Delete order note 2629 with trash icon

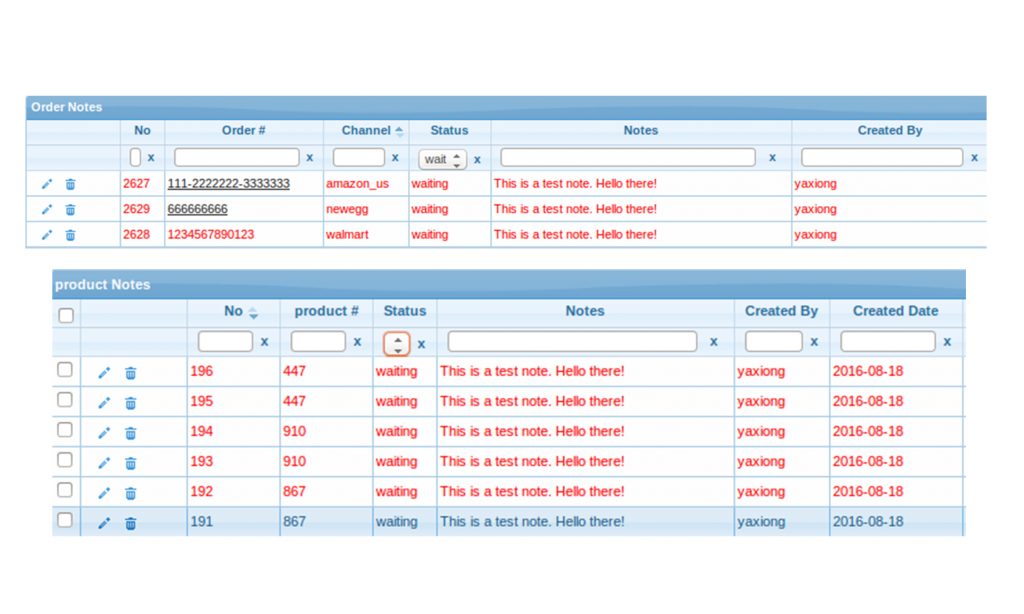[x=71, y=210]
